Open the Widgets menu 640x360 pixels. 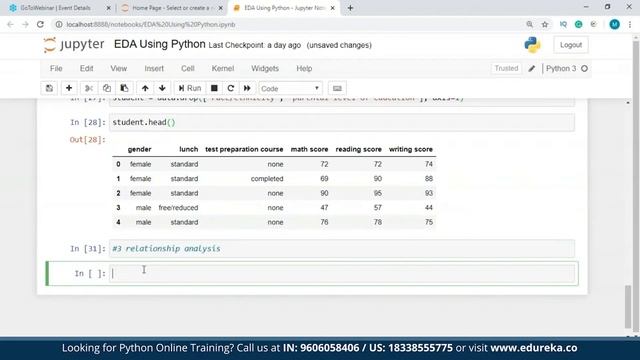265,69
